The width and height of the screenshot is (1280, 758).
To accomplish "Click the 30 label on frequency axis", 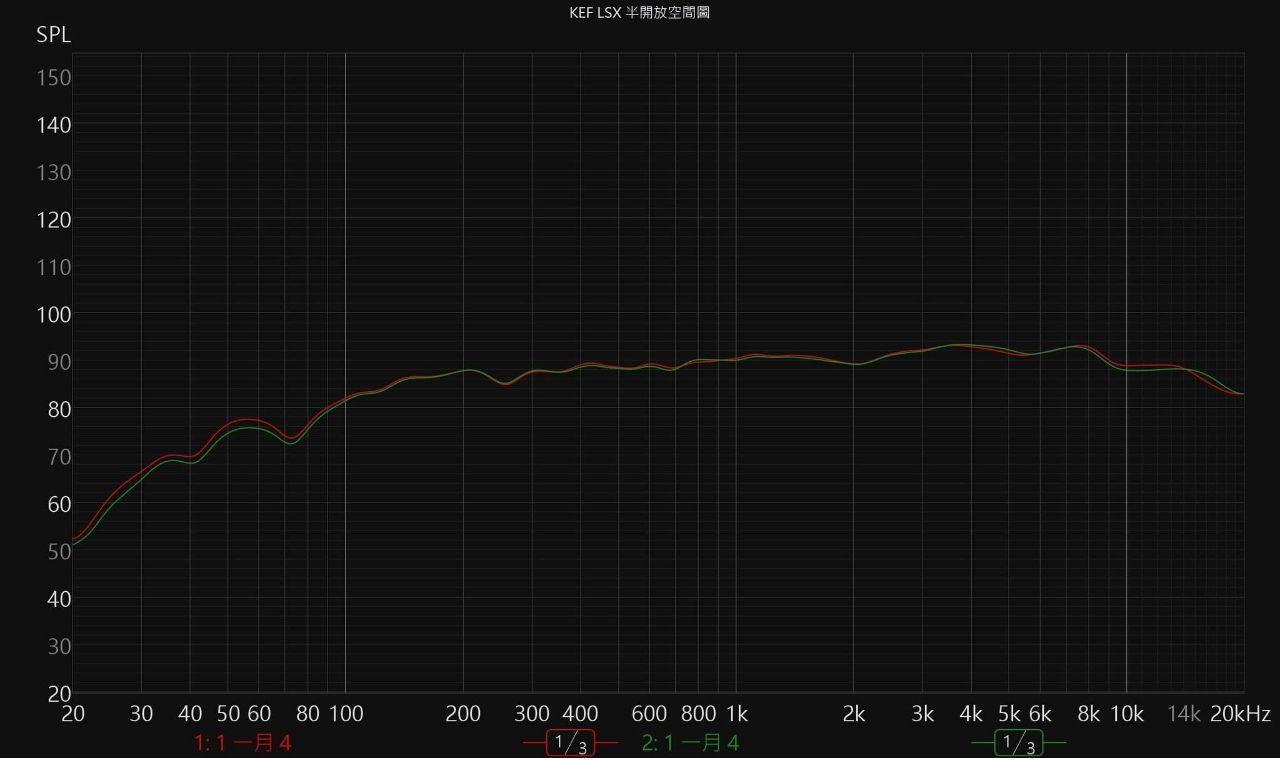I will tap(141, 714).
